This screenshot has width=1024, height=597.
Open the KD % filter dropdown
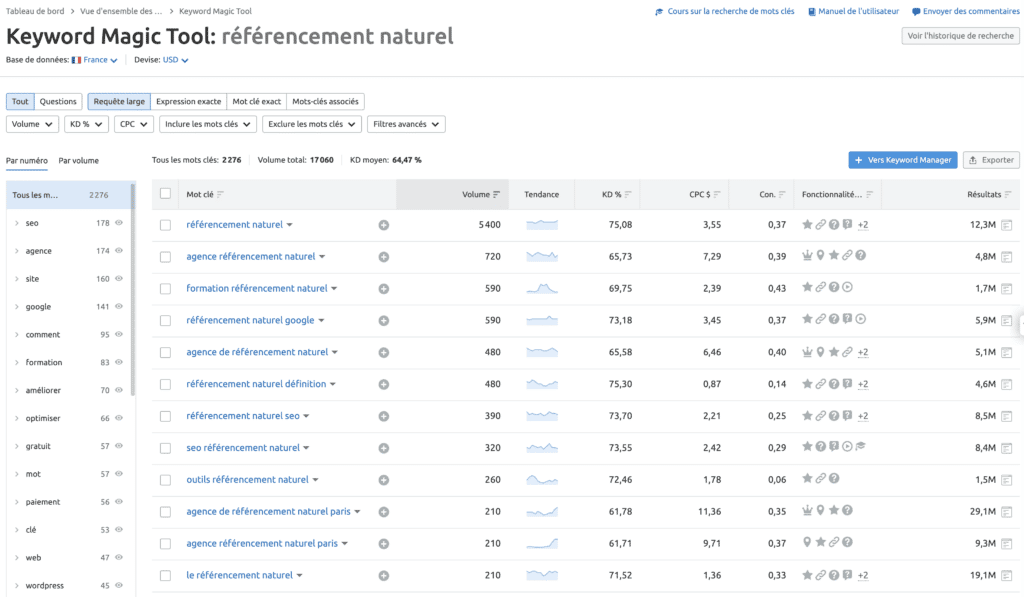point(86,124)
